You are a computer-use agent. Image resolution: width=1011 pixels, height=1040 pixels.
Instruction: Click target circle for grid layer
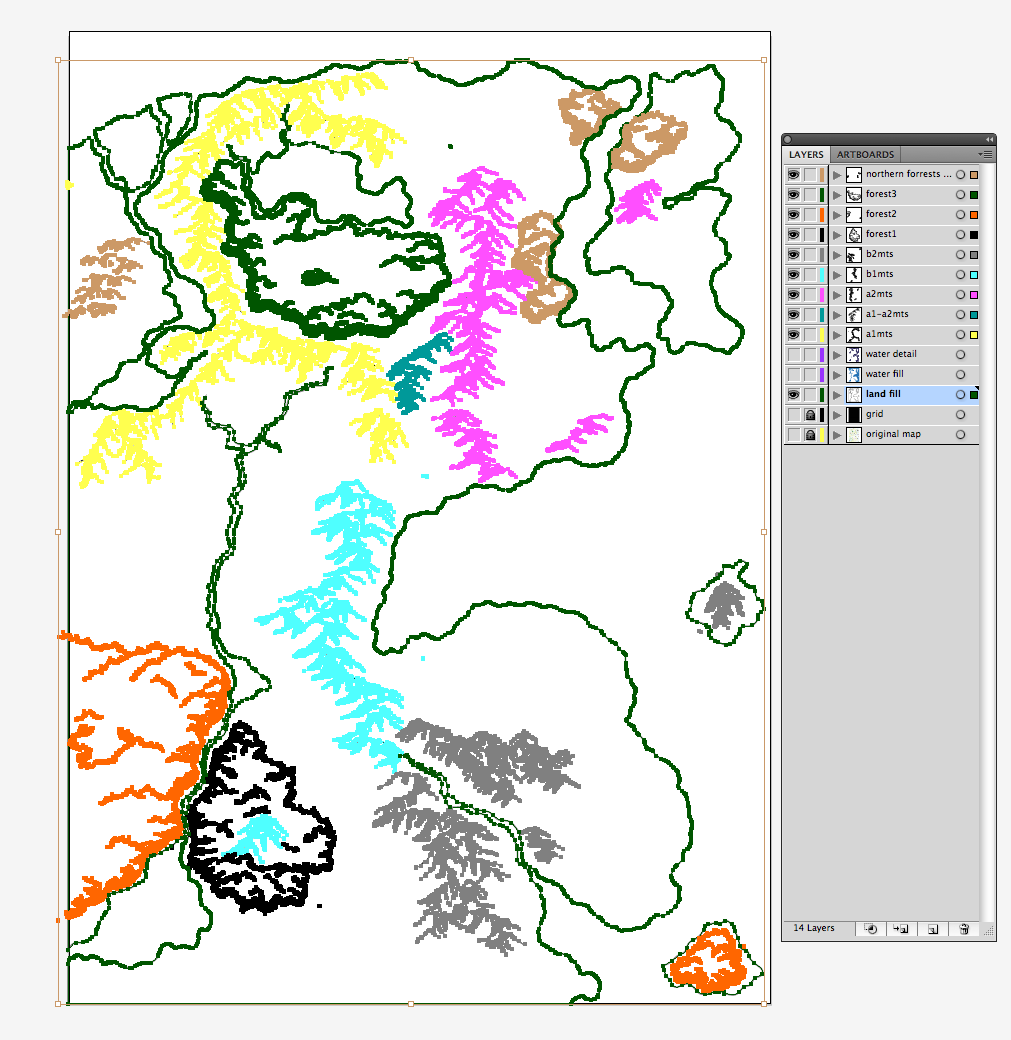[960, 415]
